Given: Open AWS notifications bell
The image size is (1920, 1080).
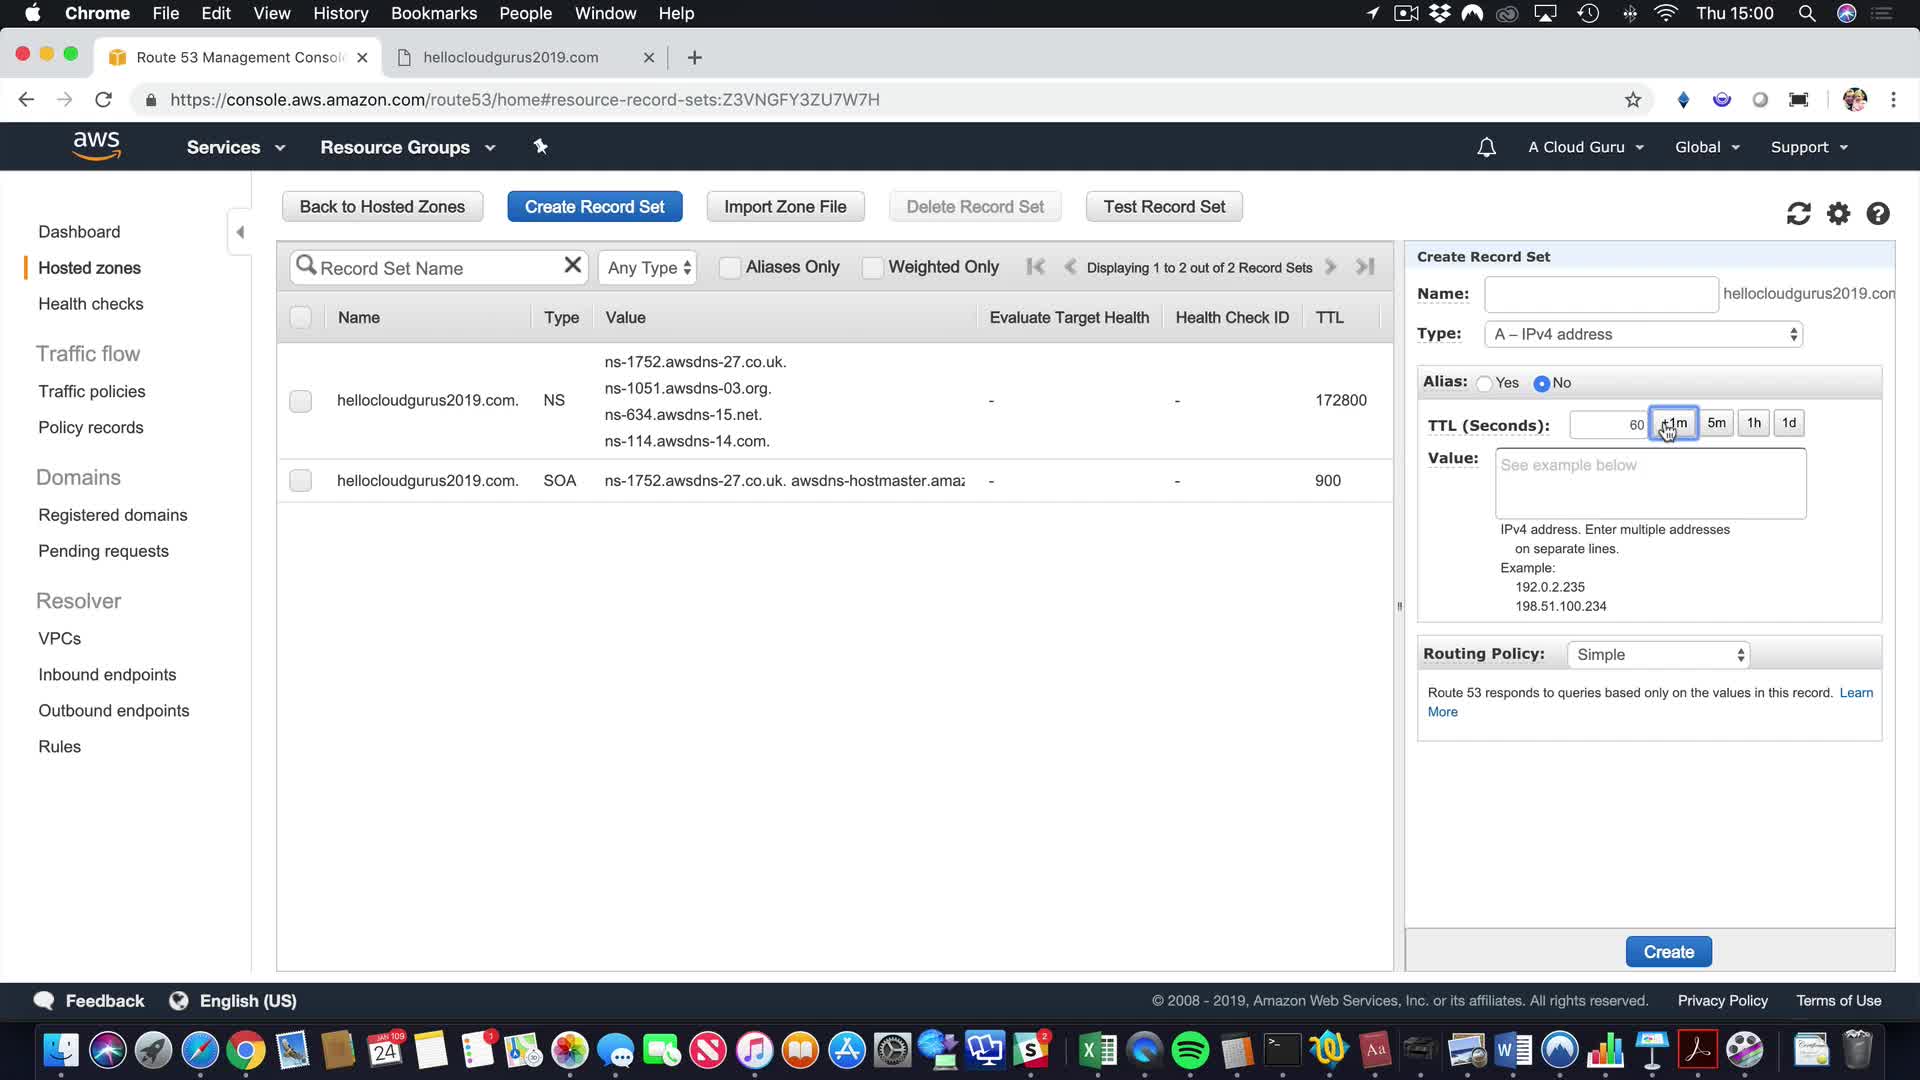Looking at the screenshot, I should [1486, 148].
